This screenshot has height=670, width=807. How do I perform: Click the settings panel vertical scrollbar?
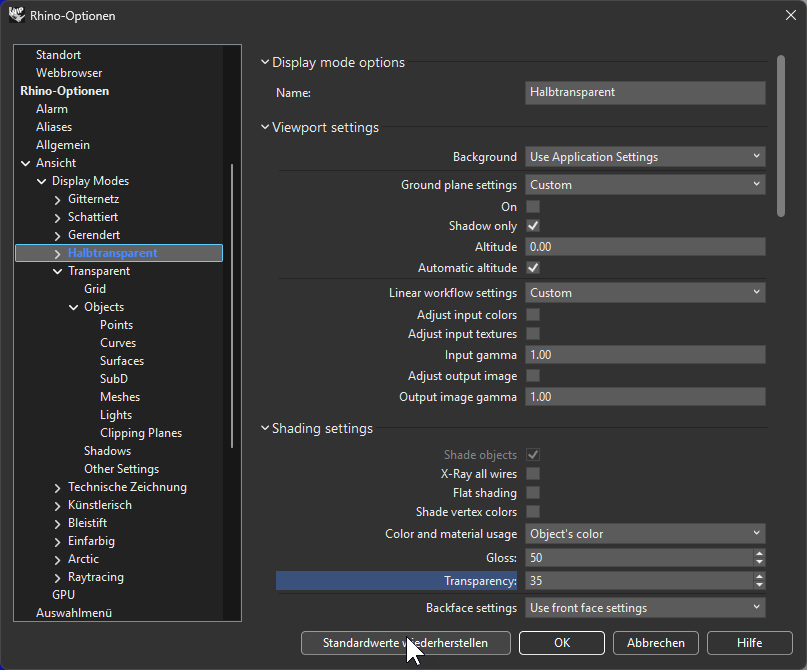click(781, 136)
